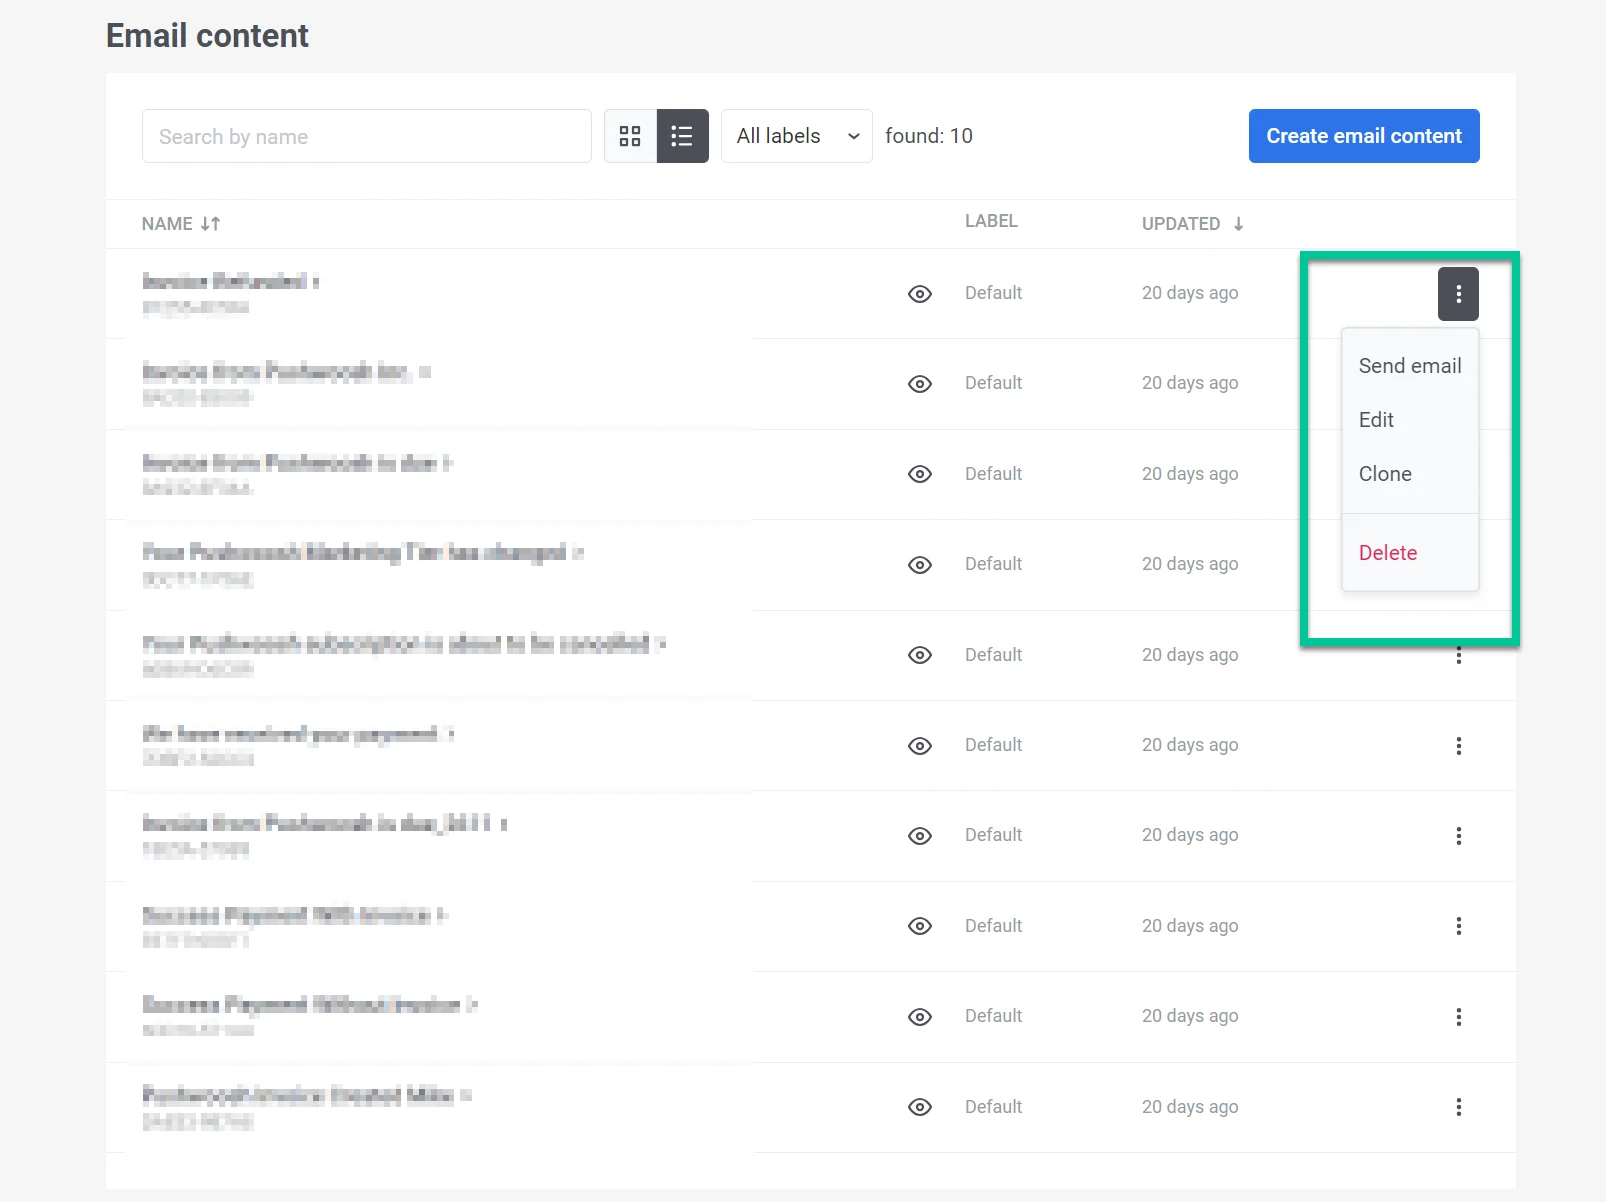Focus the Search by name field
Viewport: 1606px width, 1202px height.
point(366,136)
